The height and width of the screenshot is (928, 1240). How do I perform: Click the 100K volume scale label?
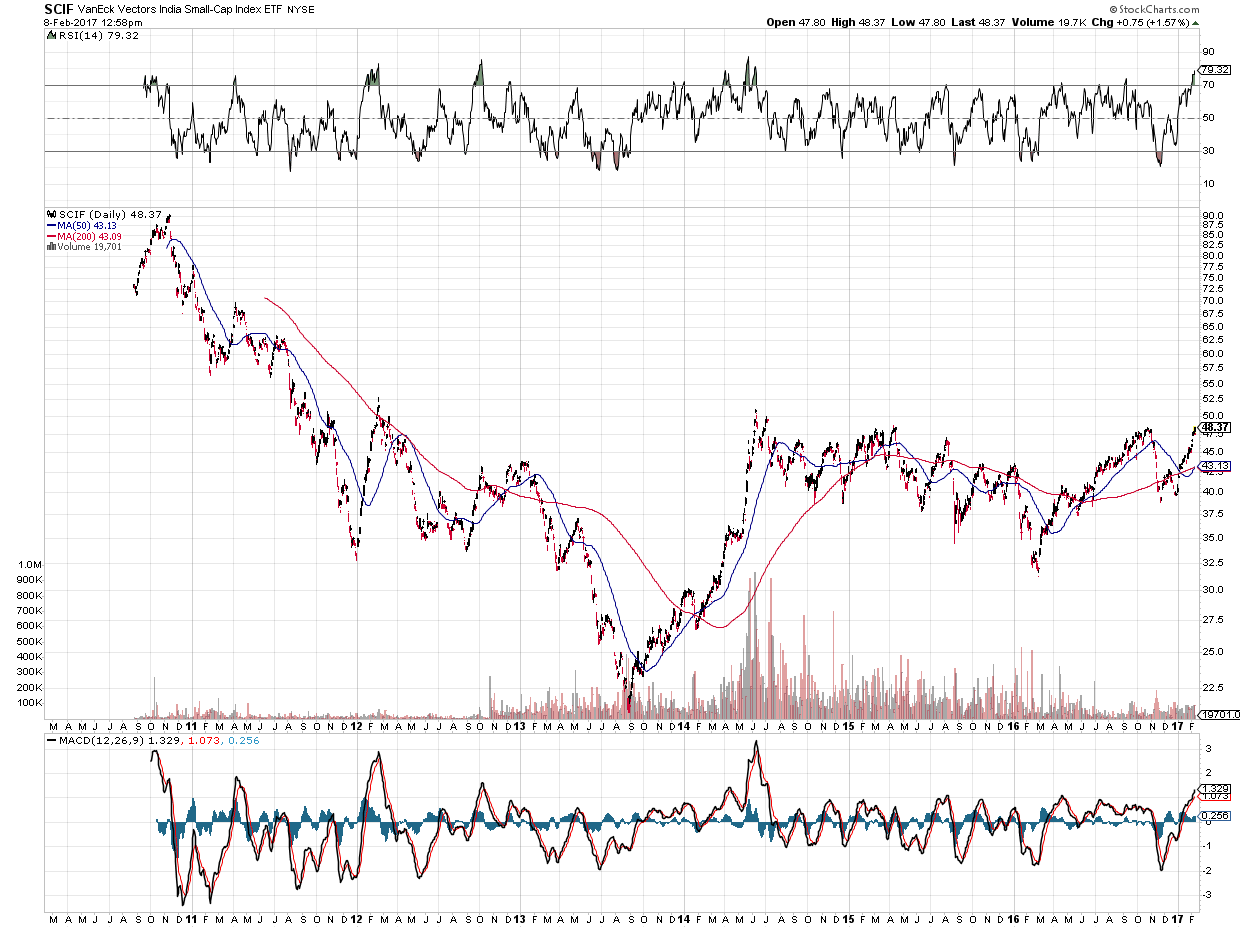click(x=30, y=702)
